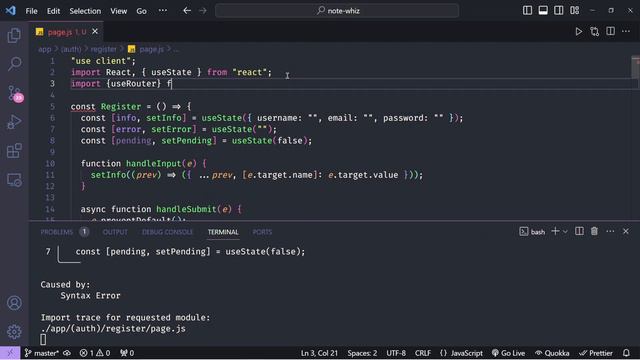
Task: Click the app breadcrumb segment
Action: (x=44, y=49)
